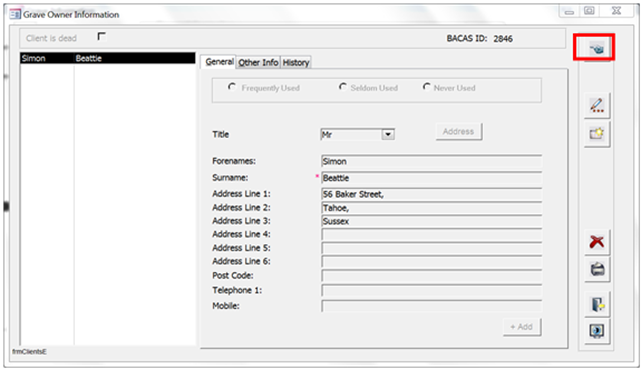Switch to the Other Info tab
The height and width of the screenshot is (370, 641).
click(x=258, y=62)
